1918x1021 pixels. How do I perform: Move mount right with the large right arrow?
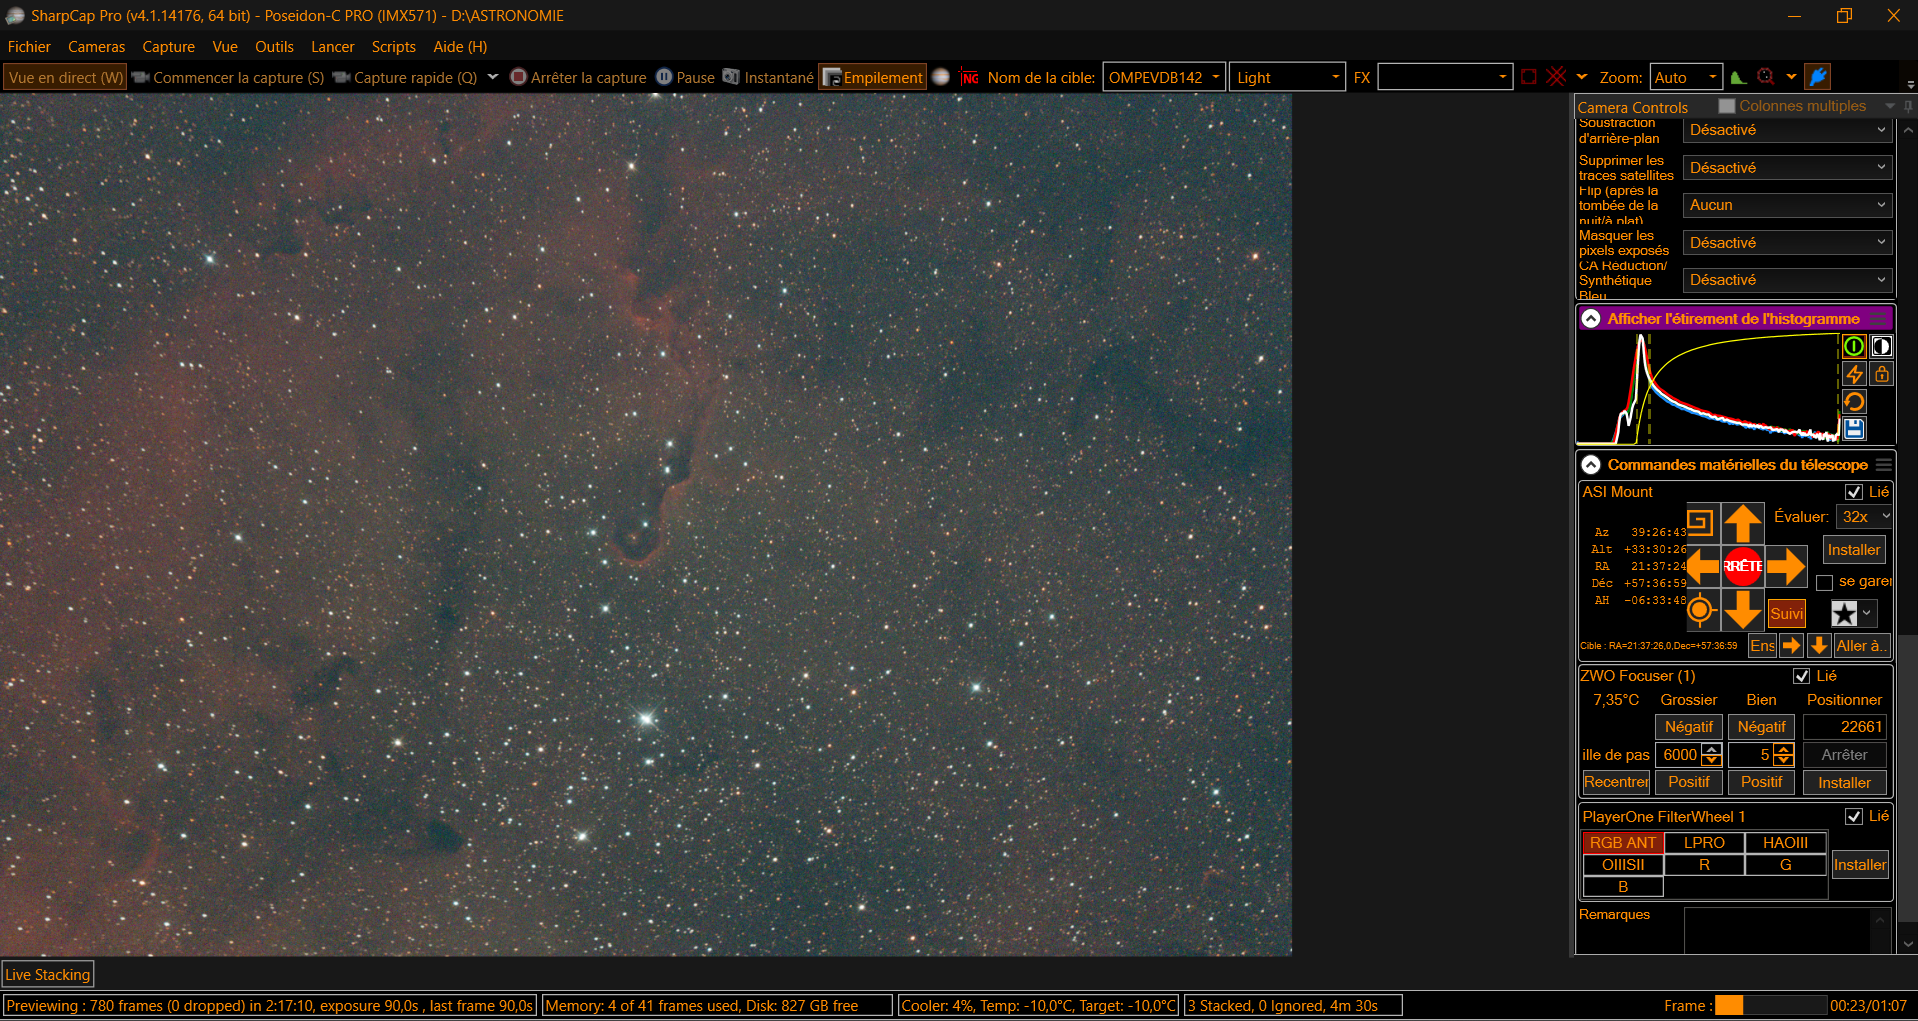point(1785,566)
